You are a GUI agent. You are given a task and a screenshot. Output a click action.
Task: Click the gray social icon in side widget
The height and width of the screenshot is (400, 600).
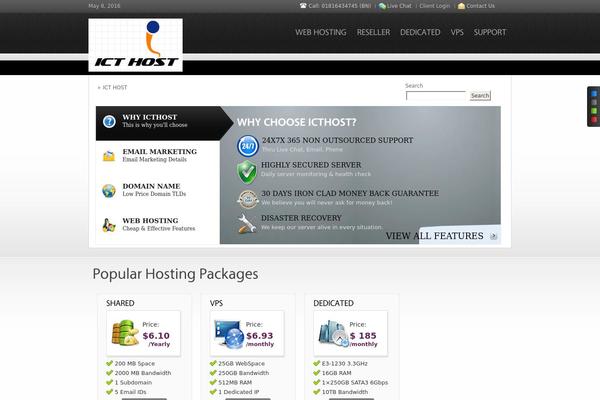click(594, 102)
